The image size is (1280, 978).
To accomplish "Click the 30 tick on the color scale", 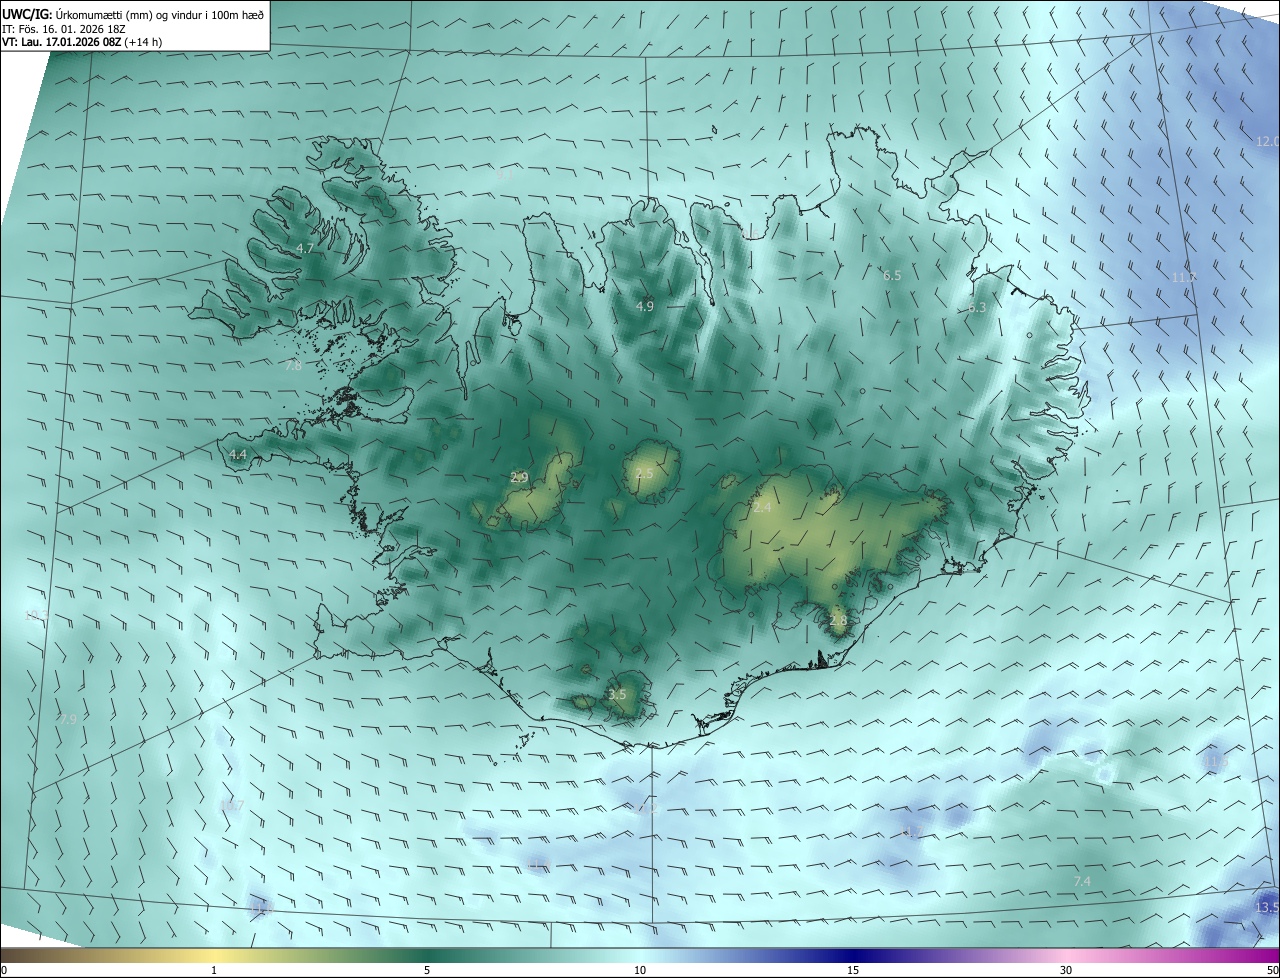I will (1066, 969).
